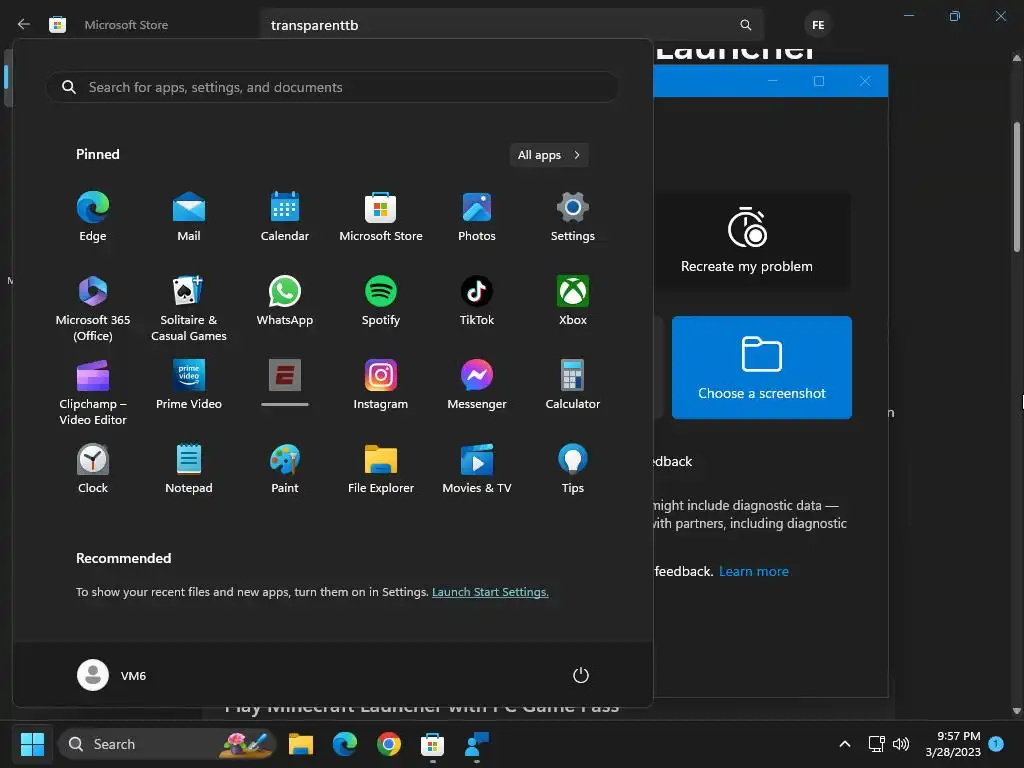Open Learn more link in Feedback Hub

(x=754, y=571)
